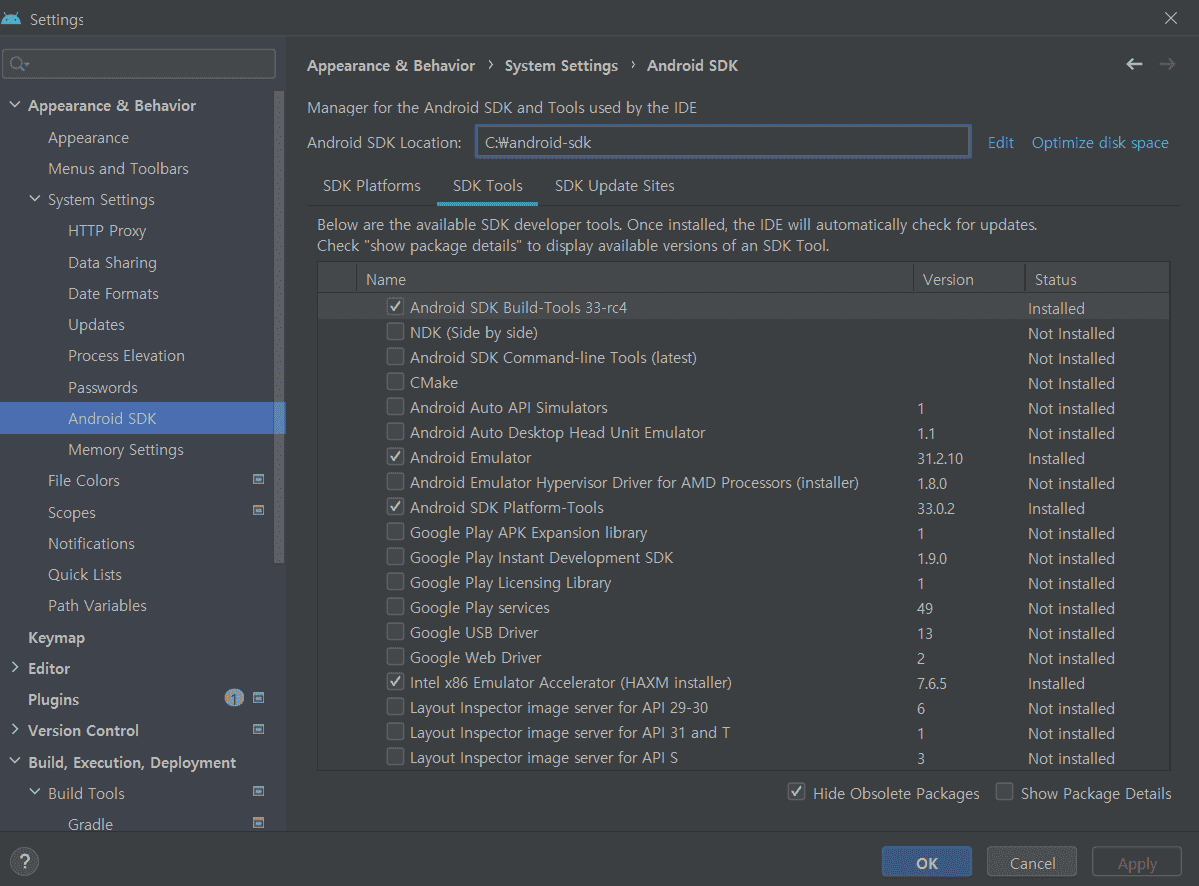
Task: Open Notifications settings
Action: 91,543
